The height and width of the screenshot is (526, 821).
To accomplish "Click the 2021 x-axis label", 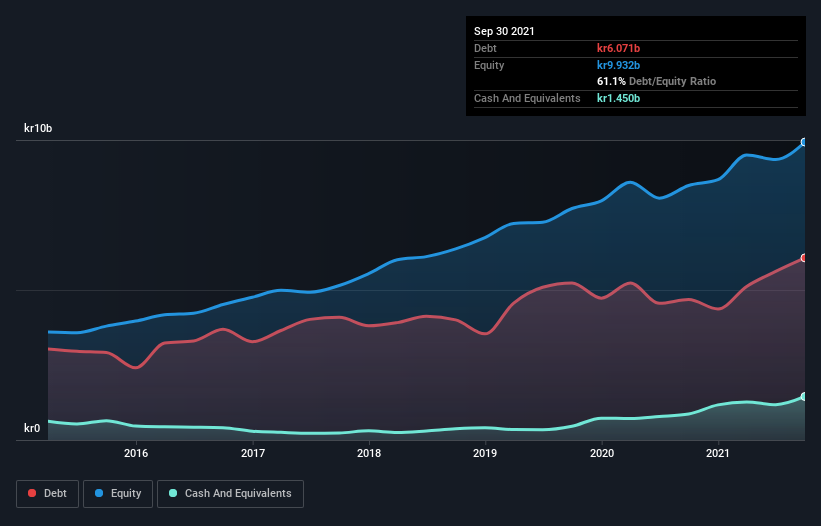I will point(718,453).
